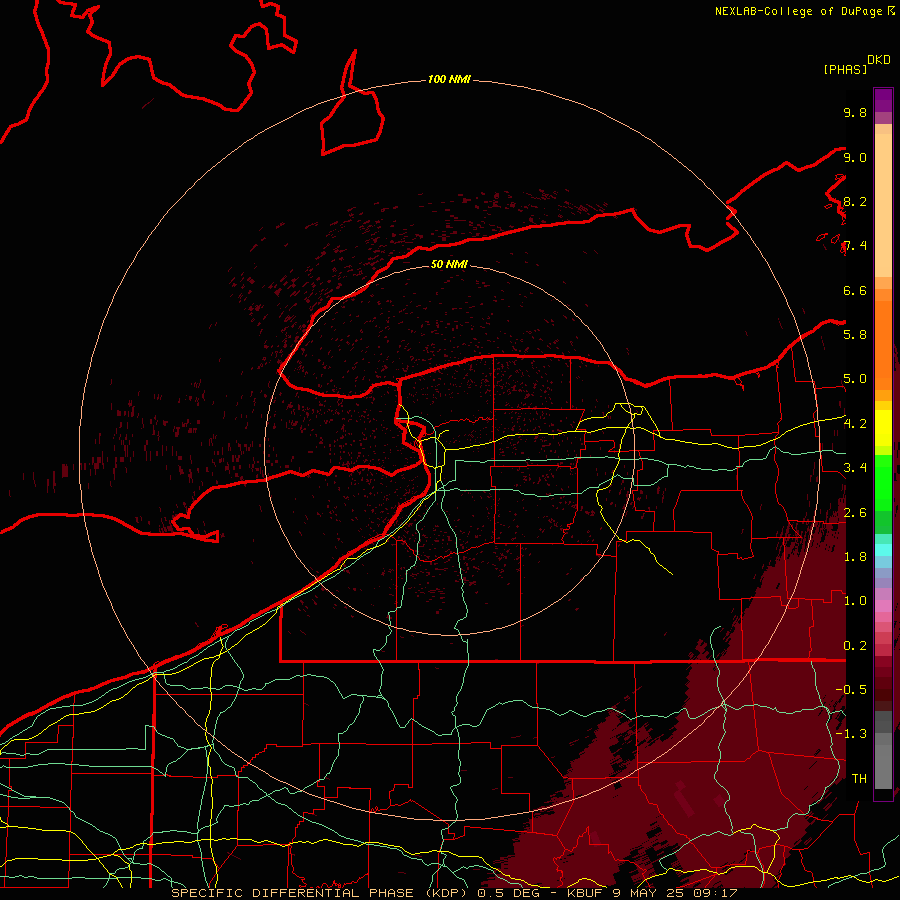Pick the purple top segment of color bar

coord(883,100)
